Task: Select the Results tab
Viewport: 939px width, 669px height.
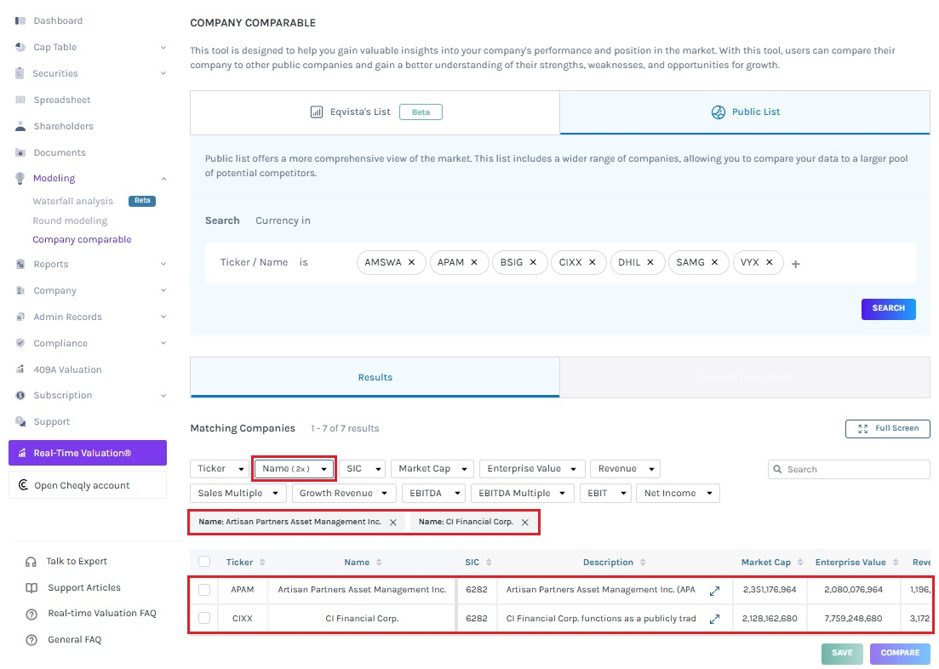Action: point(375,377)
